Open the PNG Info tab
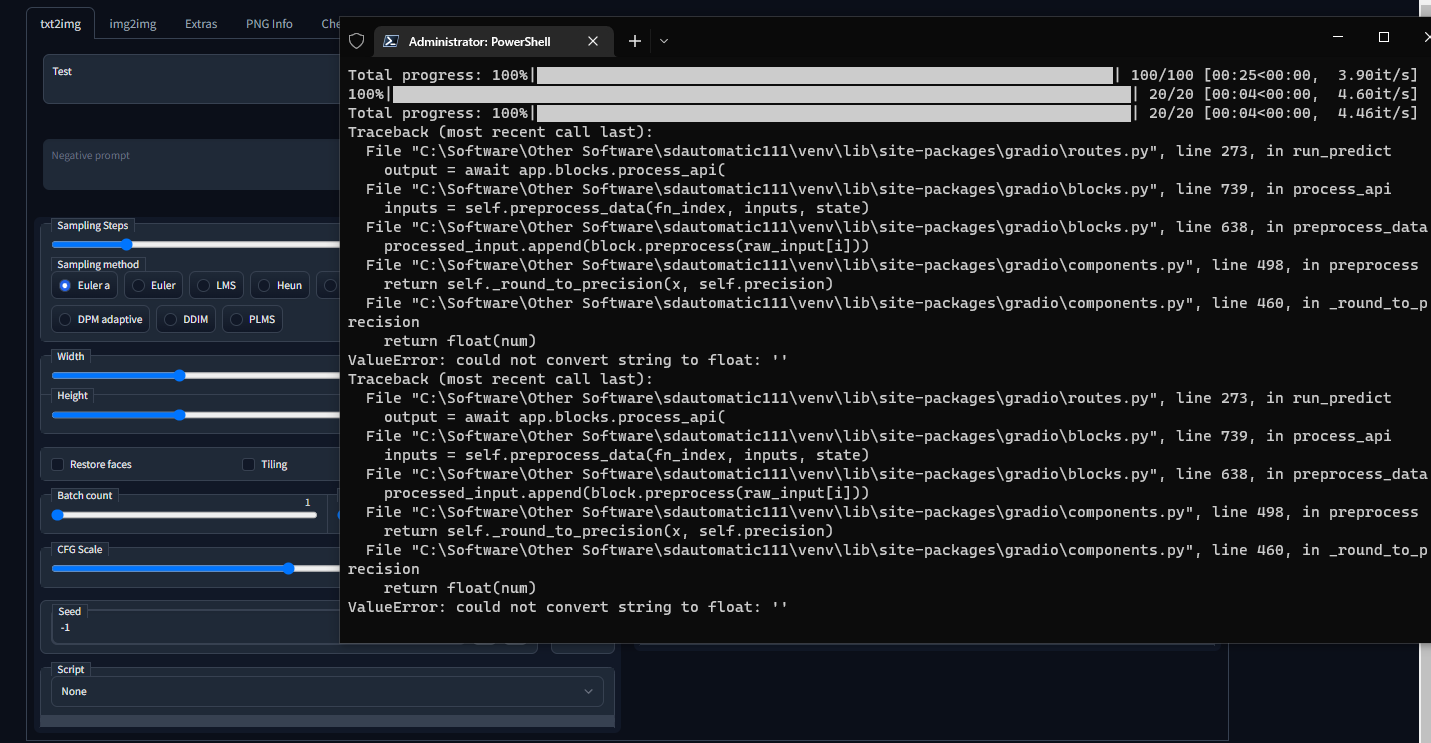 (269, 23)
